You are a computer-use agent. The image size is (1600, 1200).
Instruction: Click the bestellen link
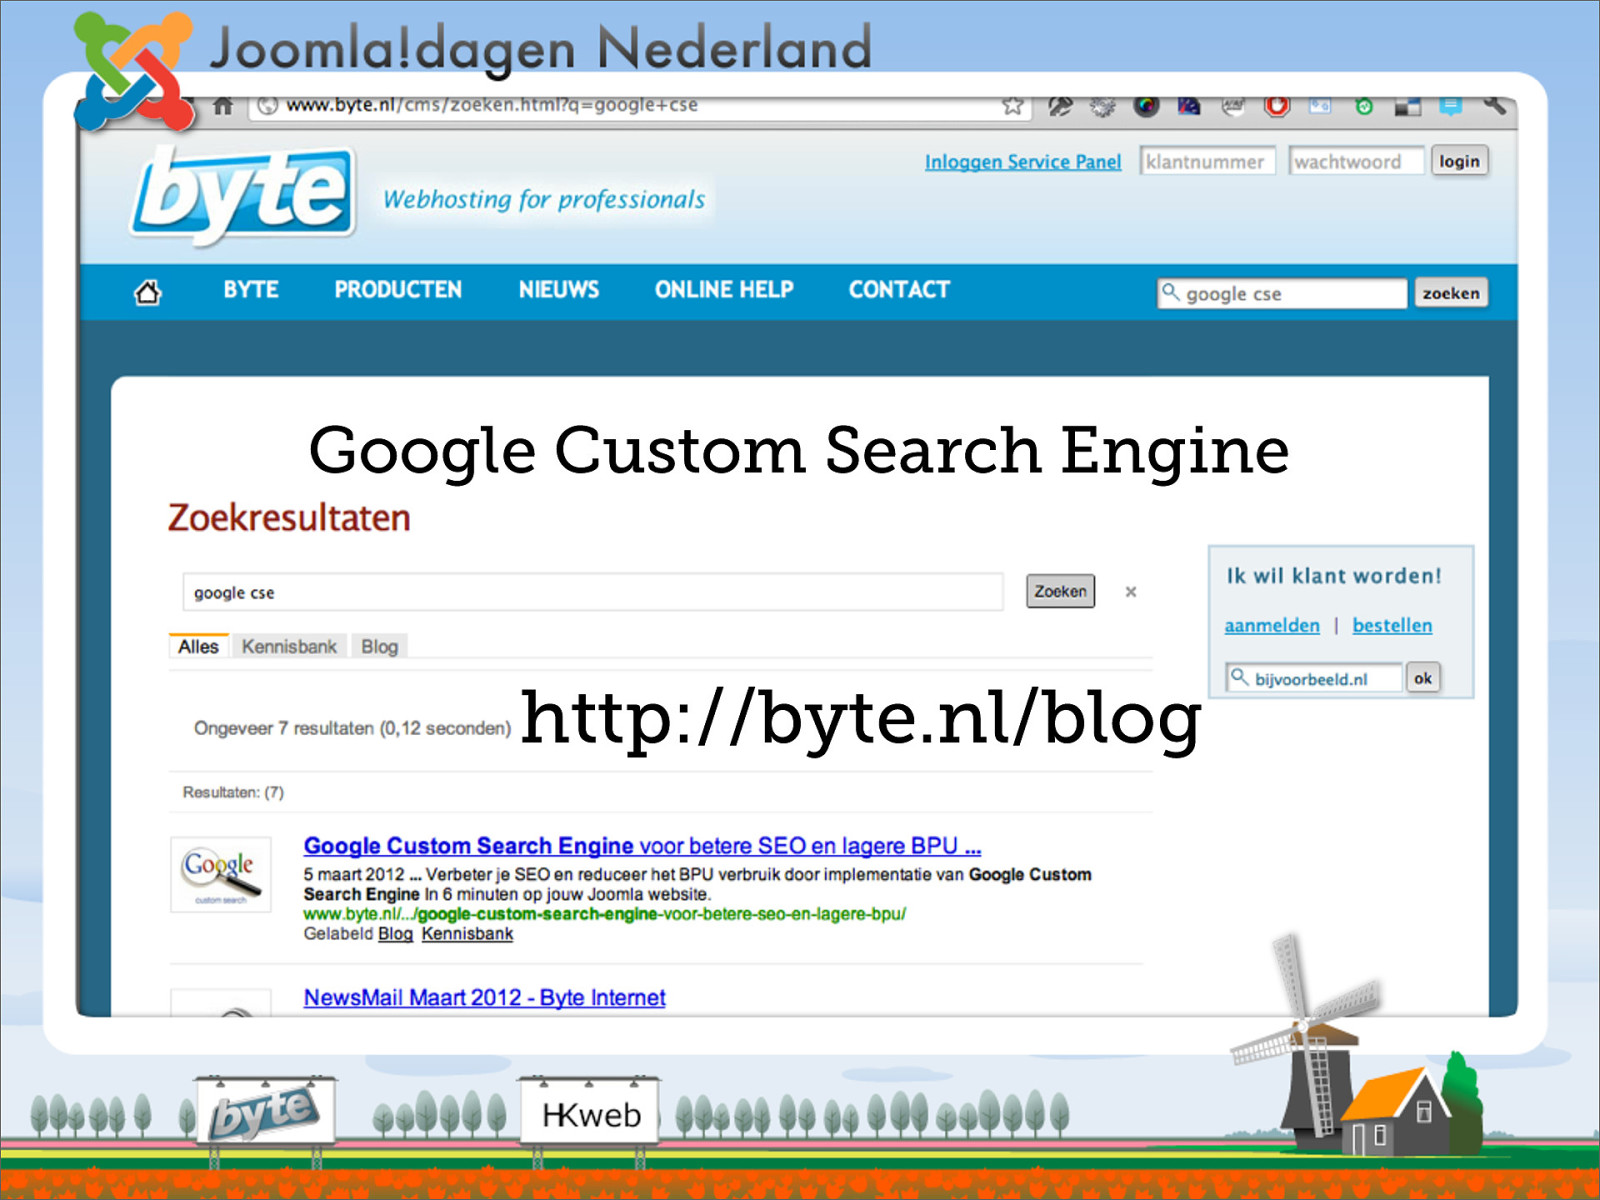(1392, 625)
